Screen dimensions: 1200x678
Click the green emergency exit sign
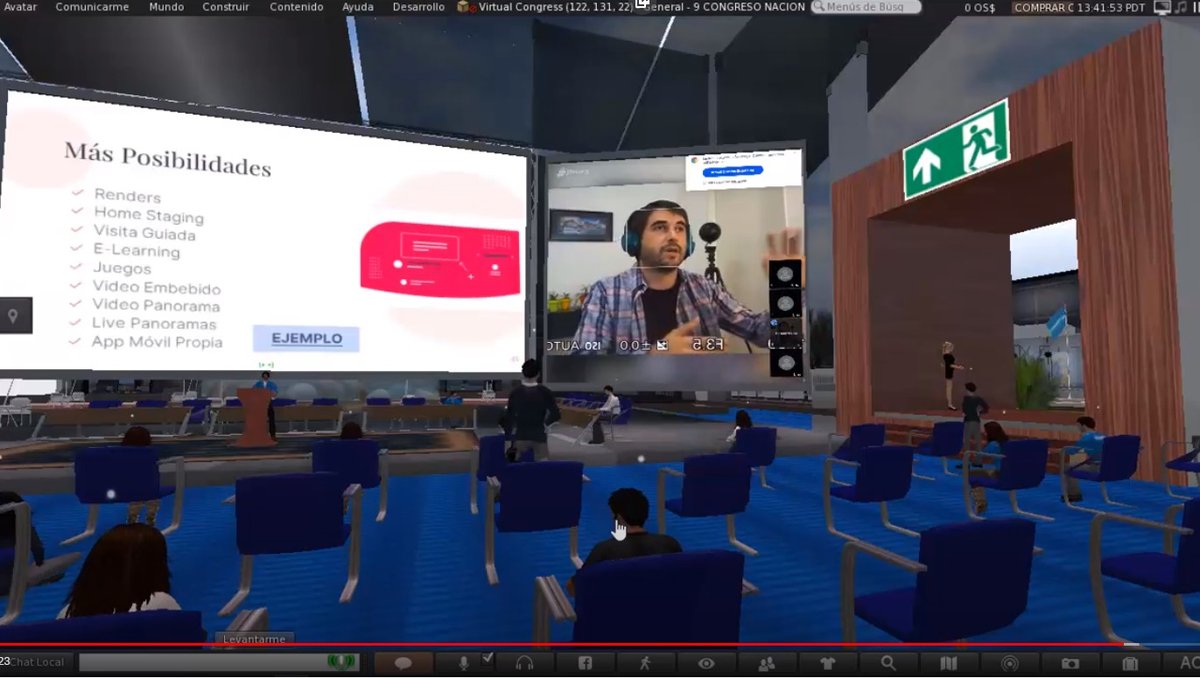click(956, 148)
